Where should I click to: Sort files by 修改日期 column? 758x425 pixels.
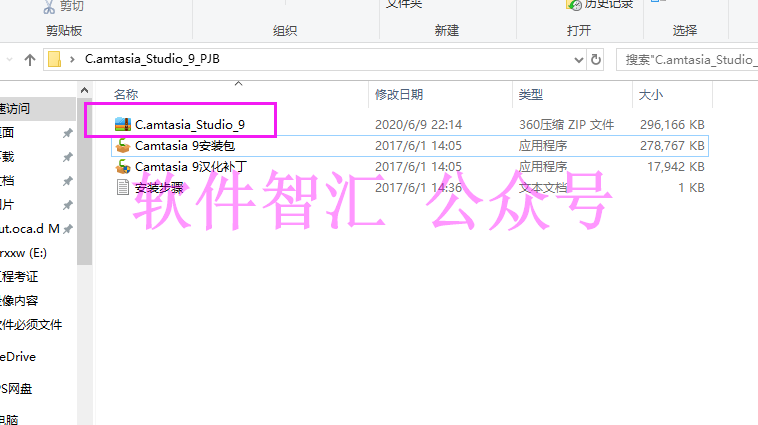399,94
